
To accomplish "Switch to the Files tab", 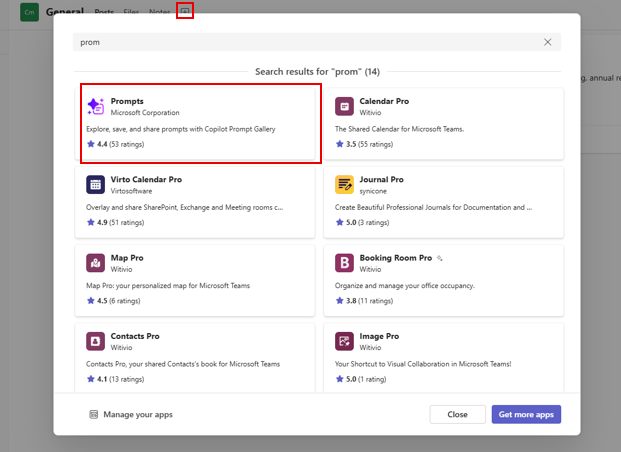I will pyautogui.click(x=131, y=12).
